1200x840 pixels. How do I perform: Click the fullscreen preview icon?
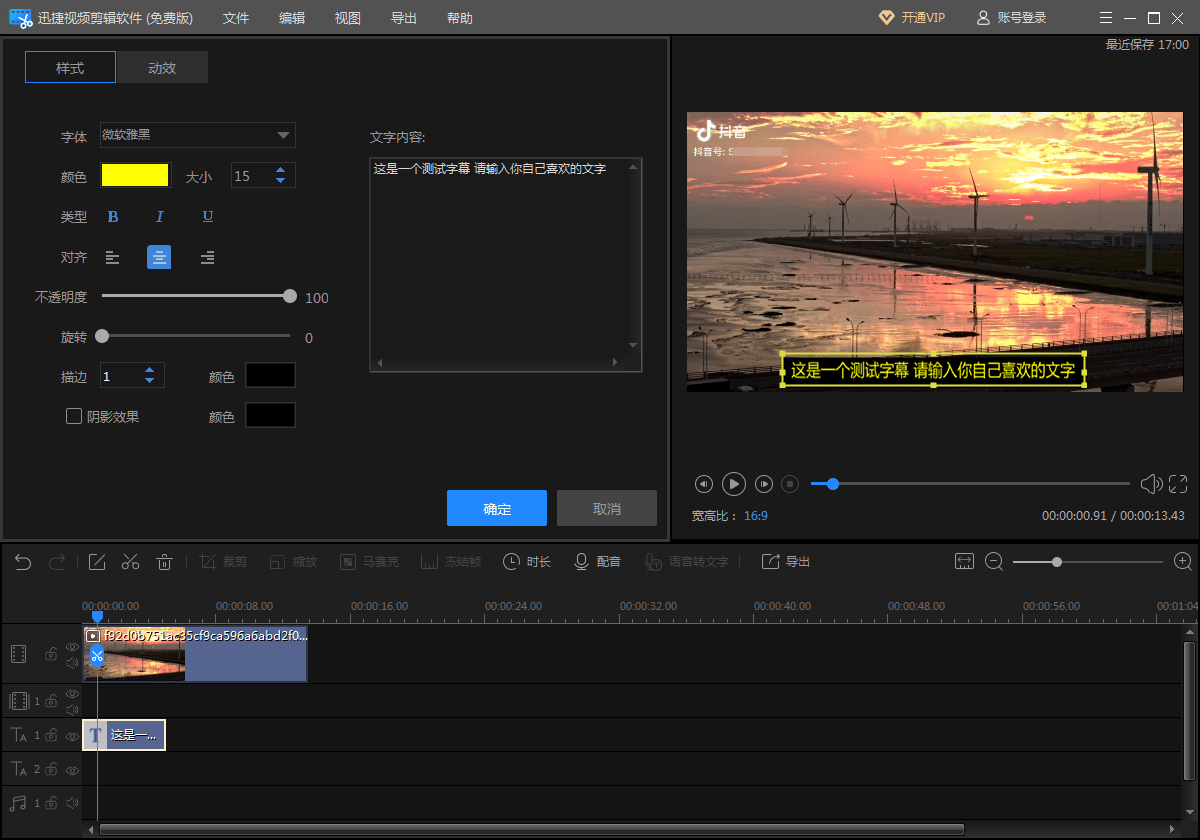pos(1179,484)
